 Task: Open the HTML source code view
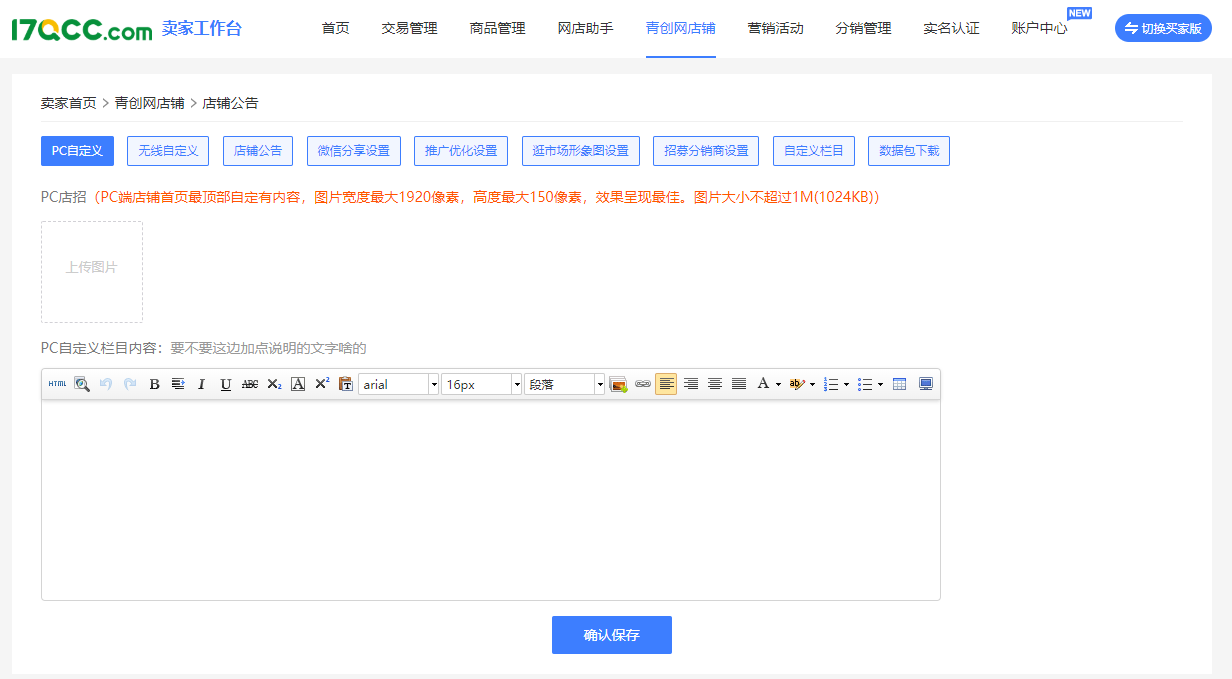pyautogui.click(x=57, y=384)
